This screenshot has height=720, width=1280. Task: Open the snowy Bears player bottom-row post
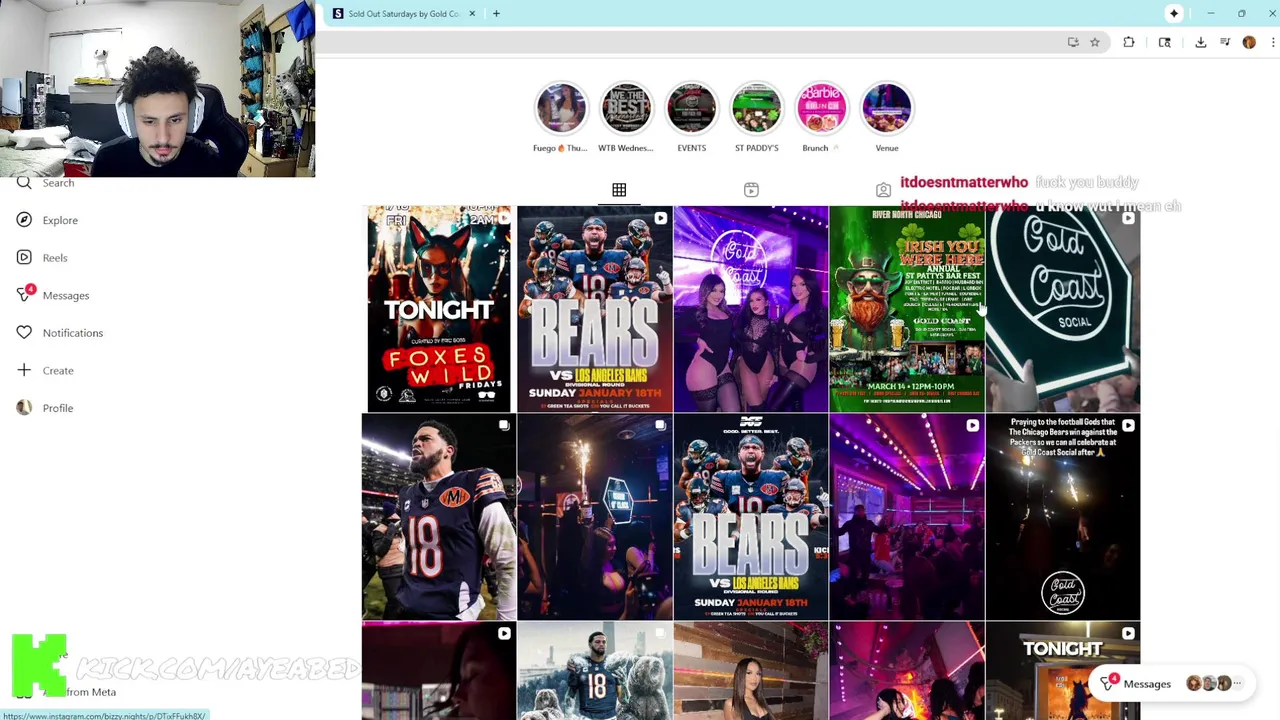coord(594,671)
